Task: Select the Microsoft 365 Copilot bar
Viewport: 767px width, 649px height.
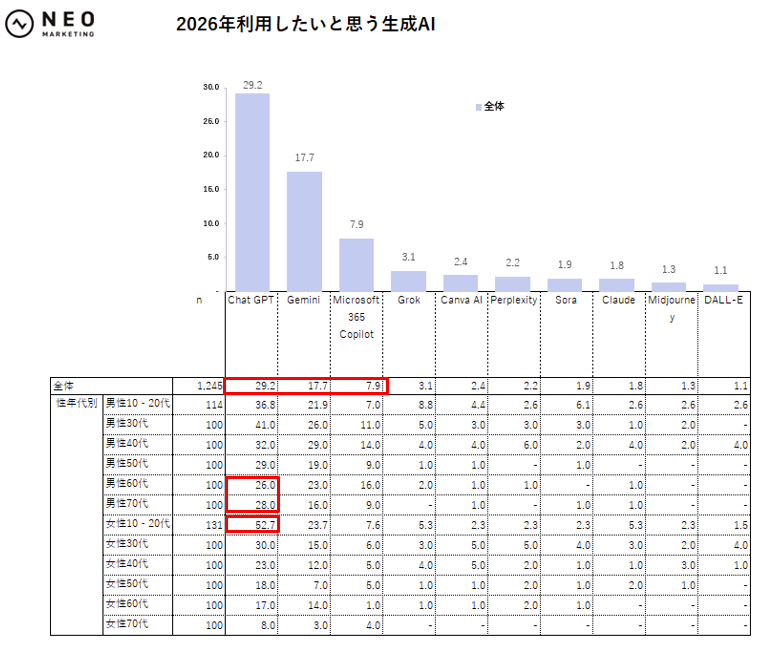Action: (357, 265)
